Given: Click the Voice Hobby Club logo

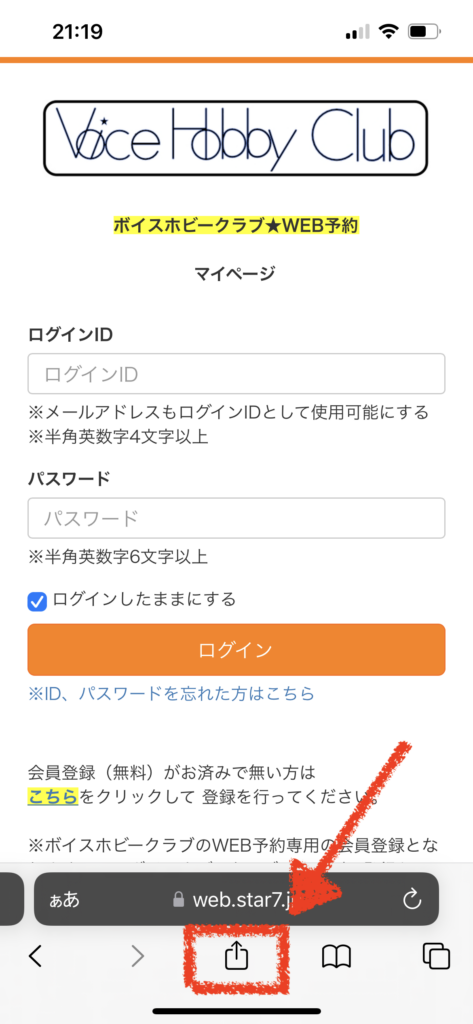Looking at the screenshot, I should click(235, 138).
